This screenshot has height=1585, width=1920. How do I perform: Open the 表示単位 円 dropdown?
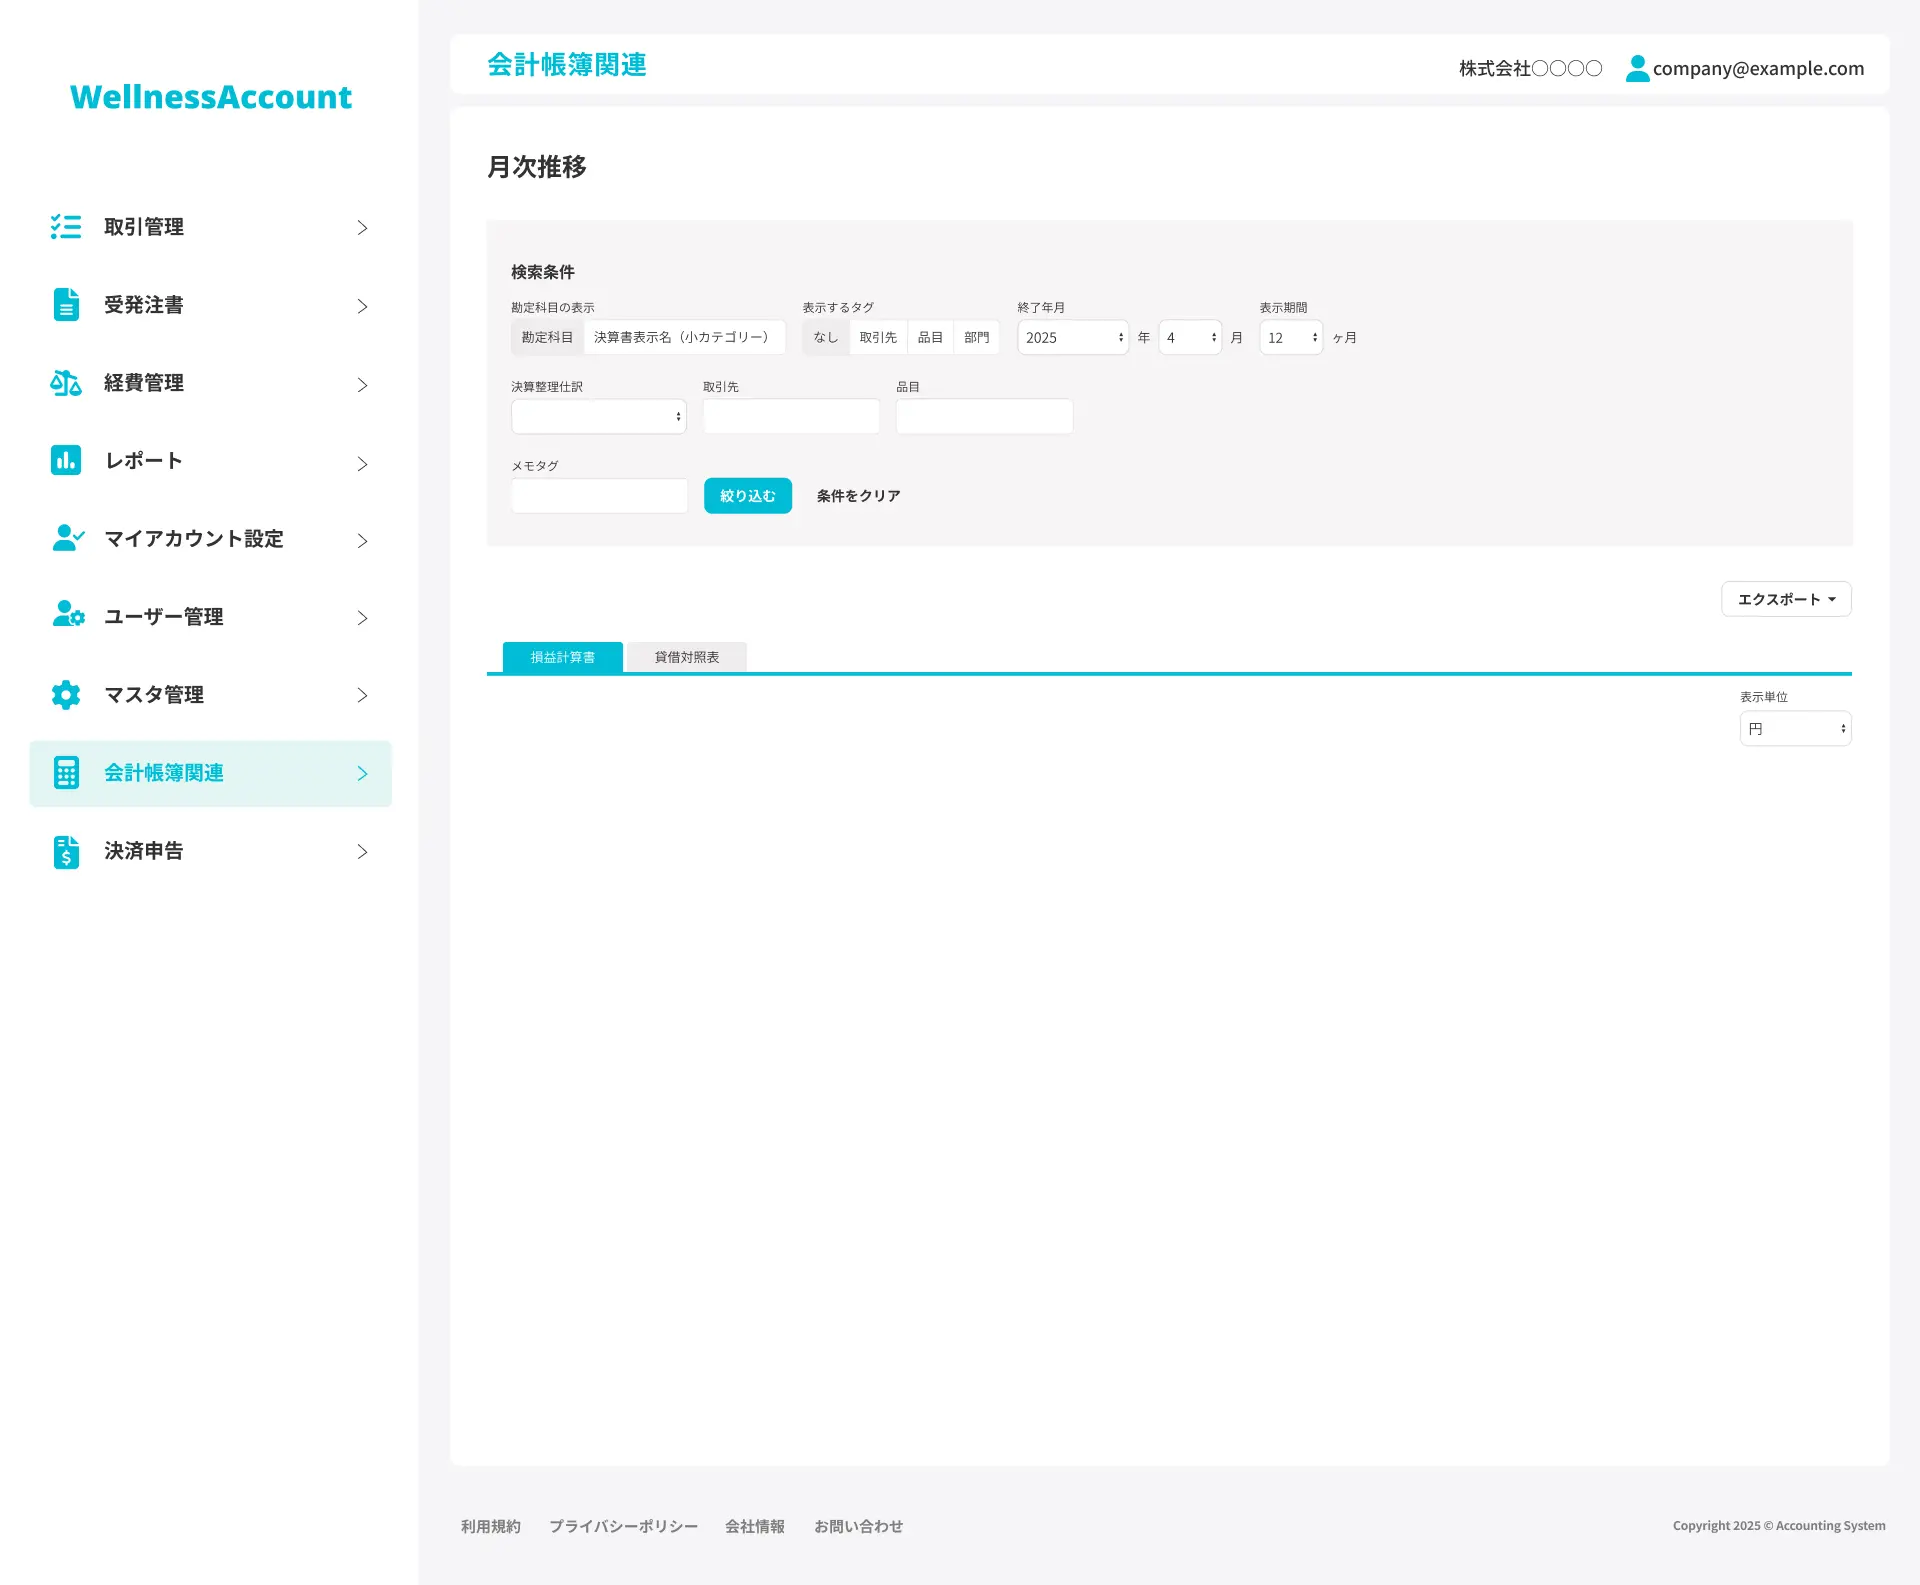pos(1795,729)
